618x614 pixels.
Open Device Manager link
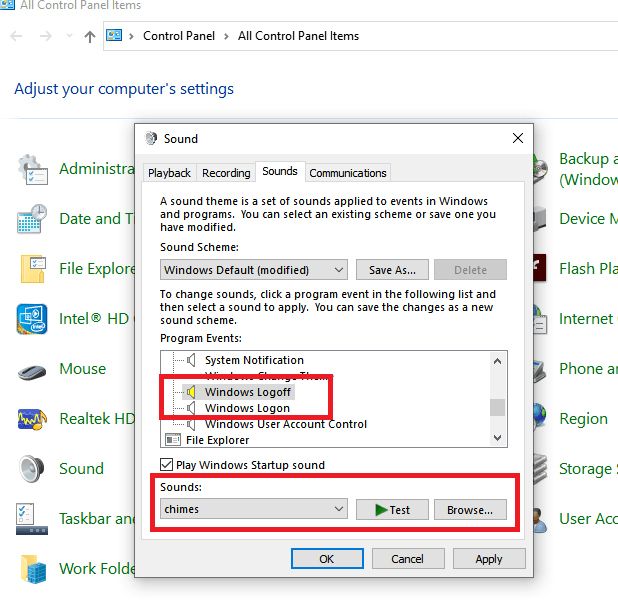[x=588, y=218]
